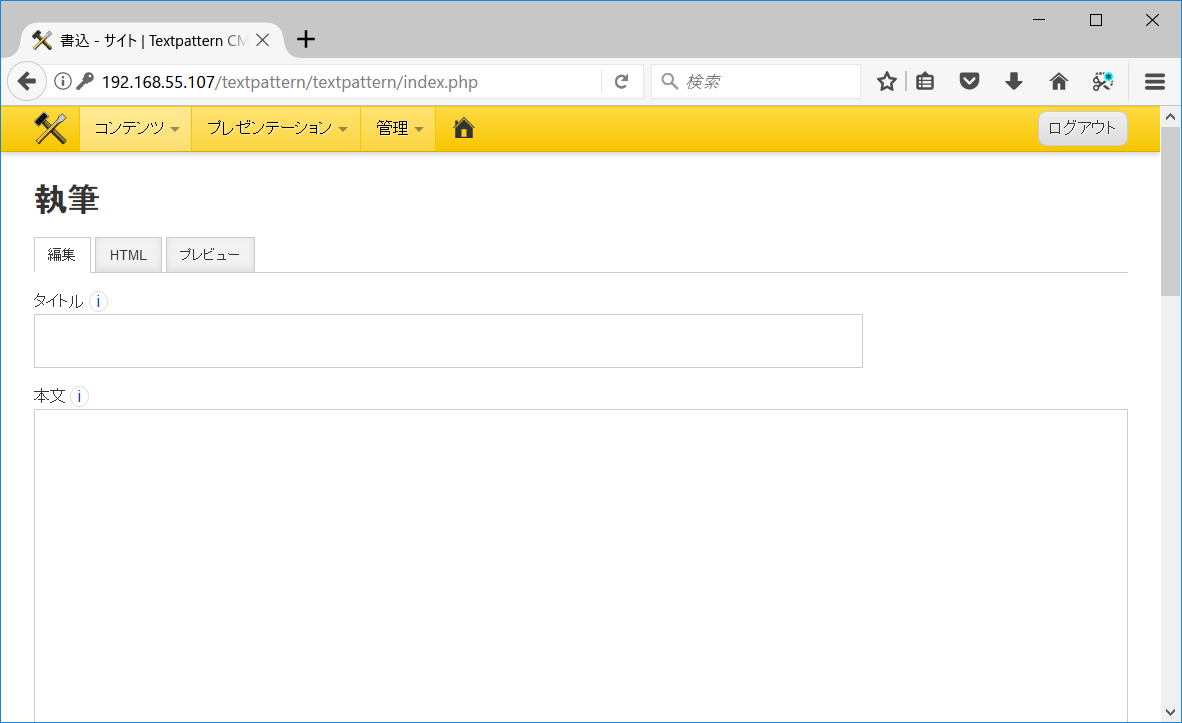Select the 編集 tab
Viewport: 1182px width, 723px height.
coord(62,254)
